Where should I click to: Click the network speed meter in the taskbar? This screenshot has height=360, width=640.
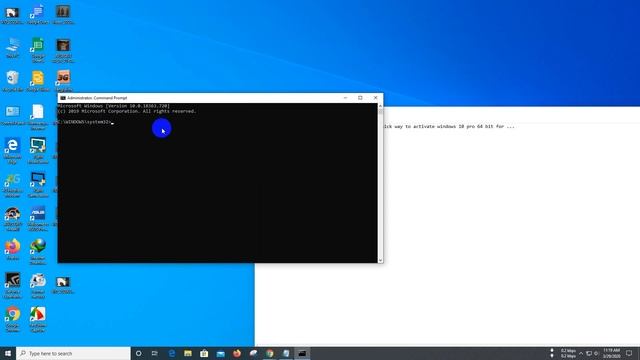tap(563, 353)
